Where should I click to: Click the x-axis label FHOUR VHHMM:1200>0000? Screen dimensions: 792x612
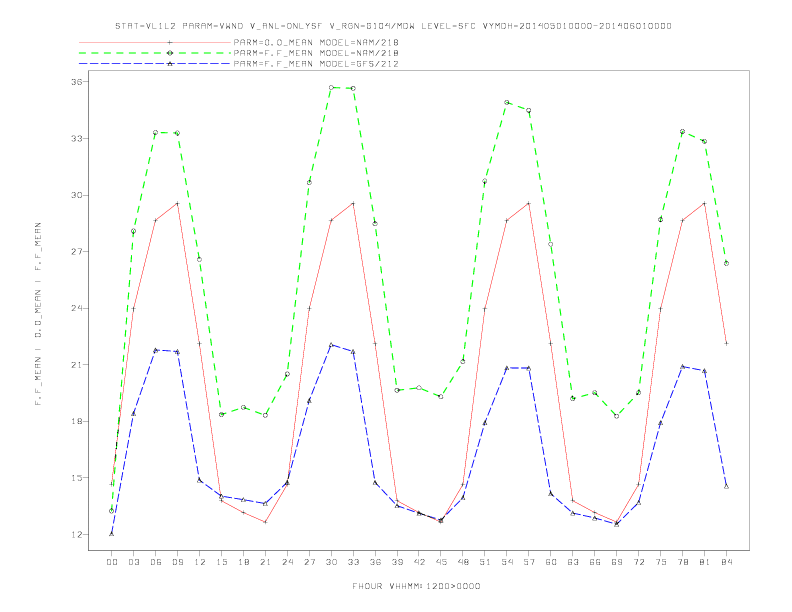tap(416, 586)
